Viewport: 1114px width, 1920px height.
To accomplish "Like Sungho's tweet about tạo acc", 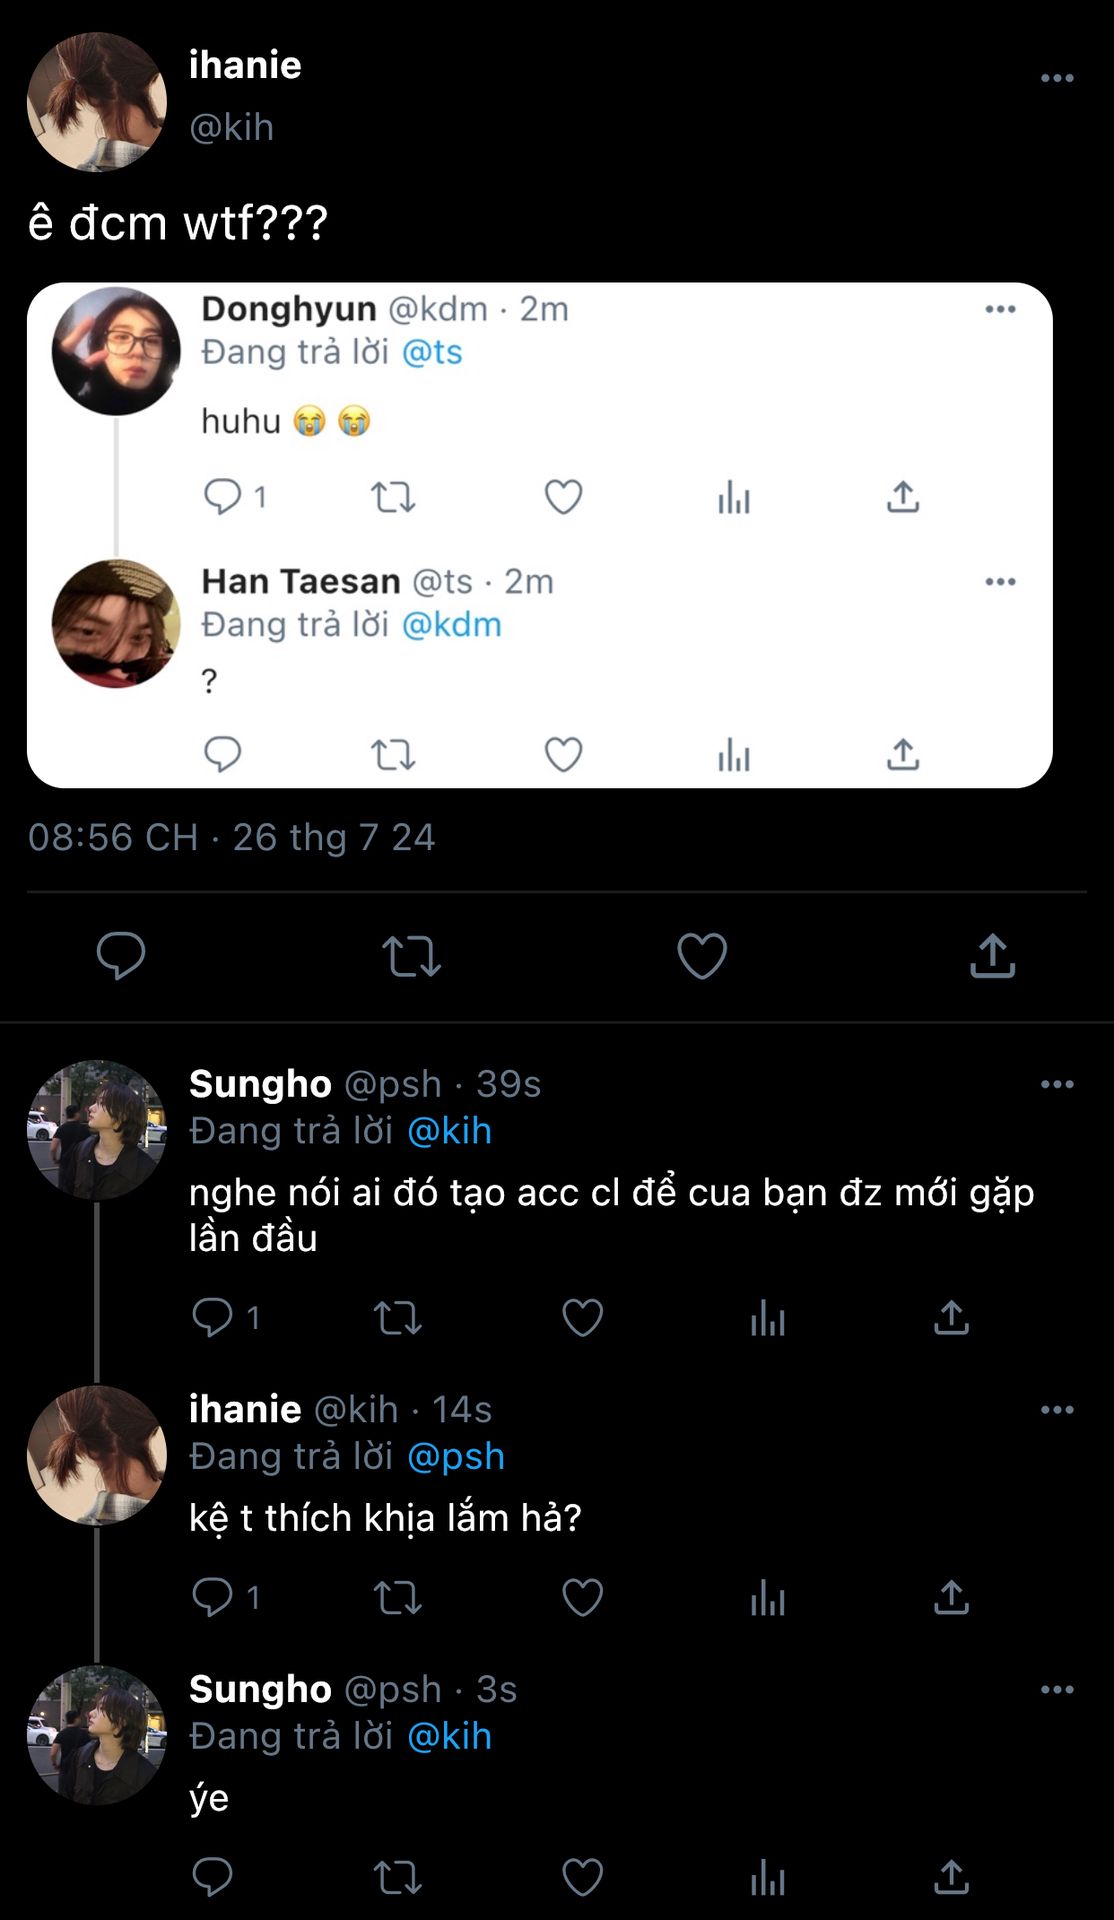I will [x=582, y=1318].
